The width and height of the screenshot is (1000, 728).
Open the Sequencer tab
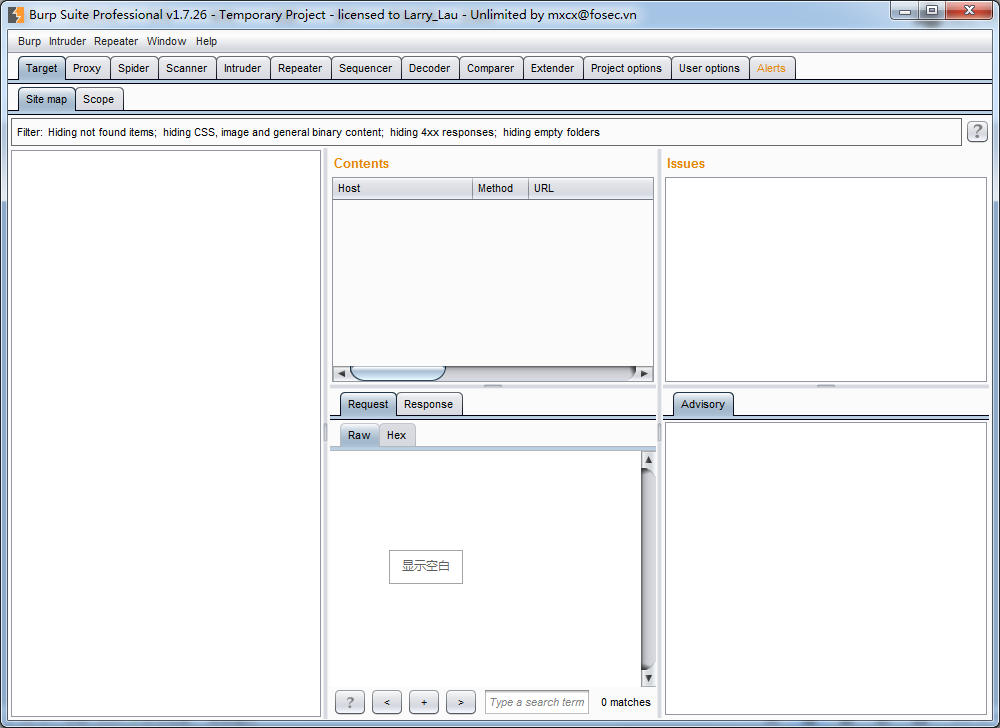(365, 68)
